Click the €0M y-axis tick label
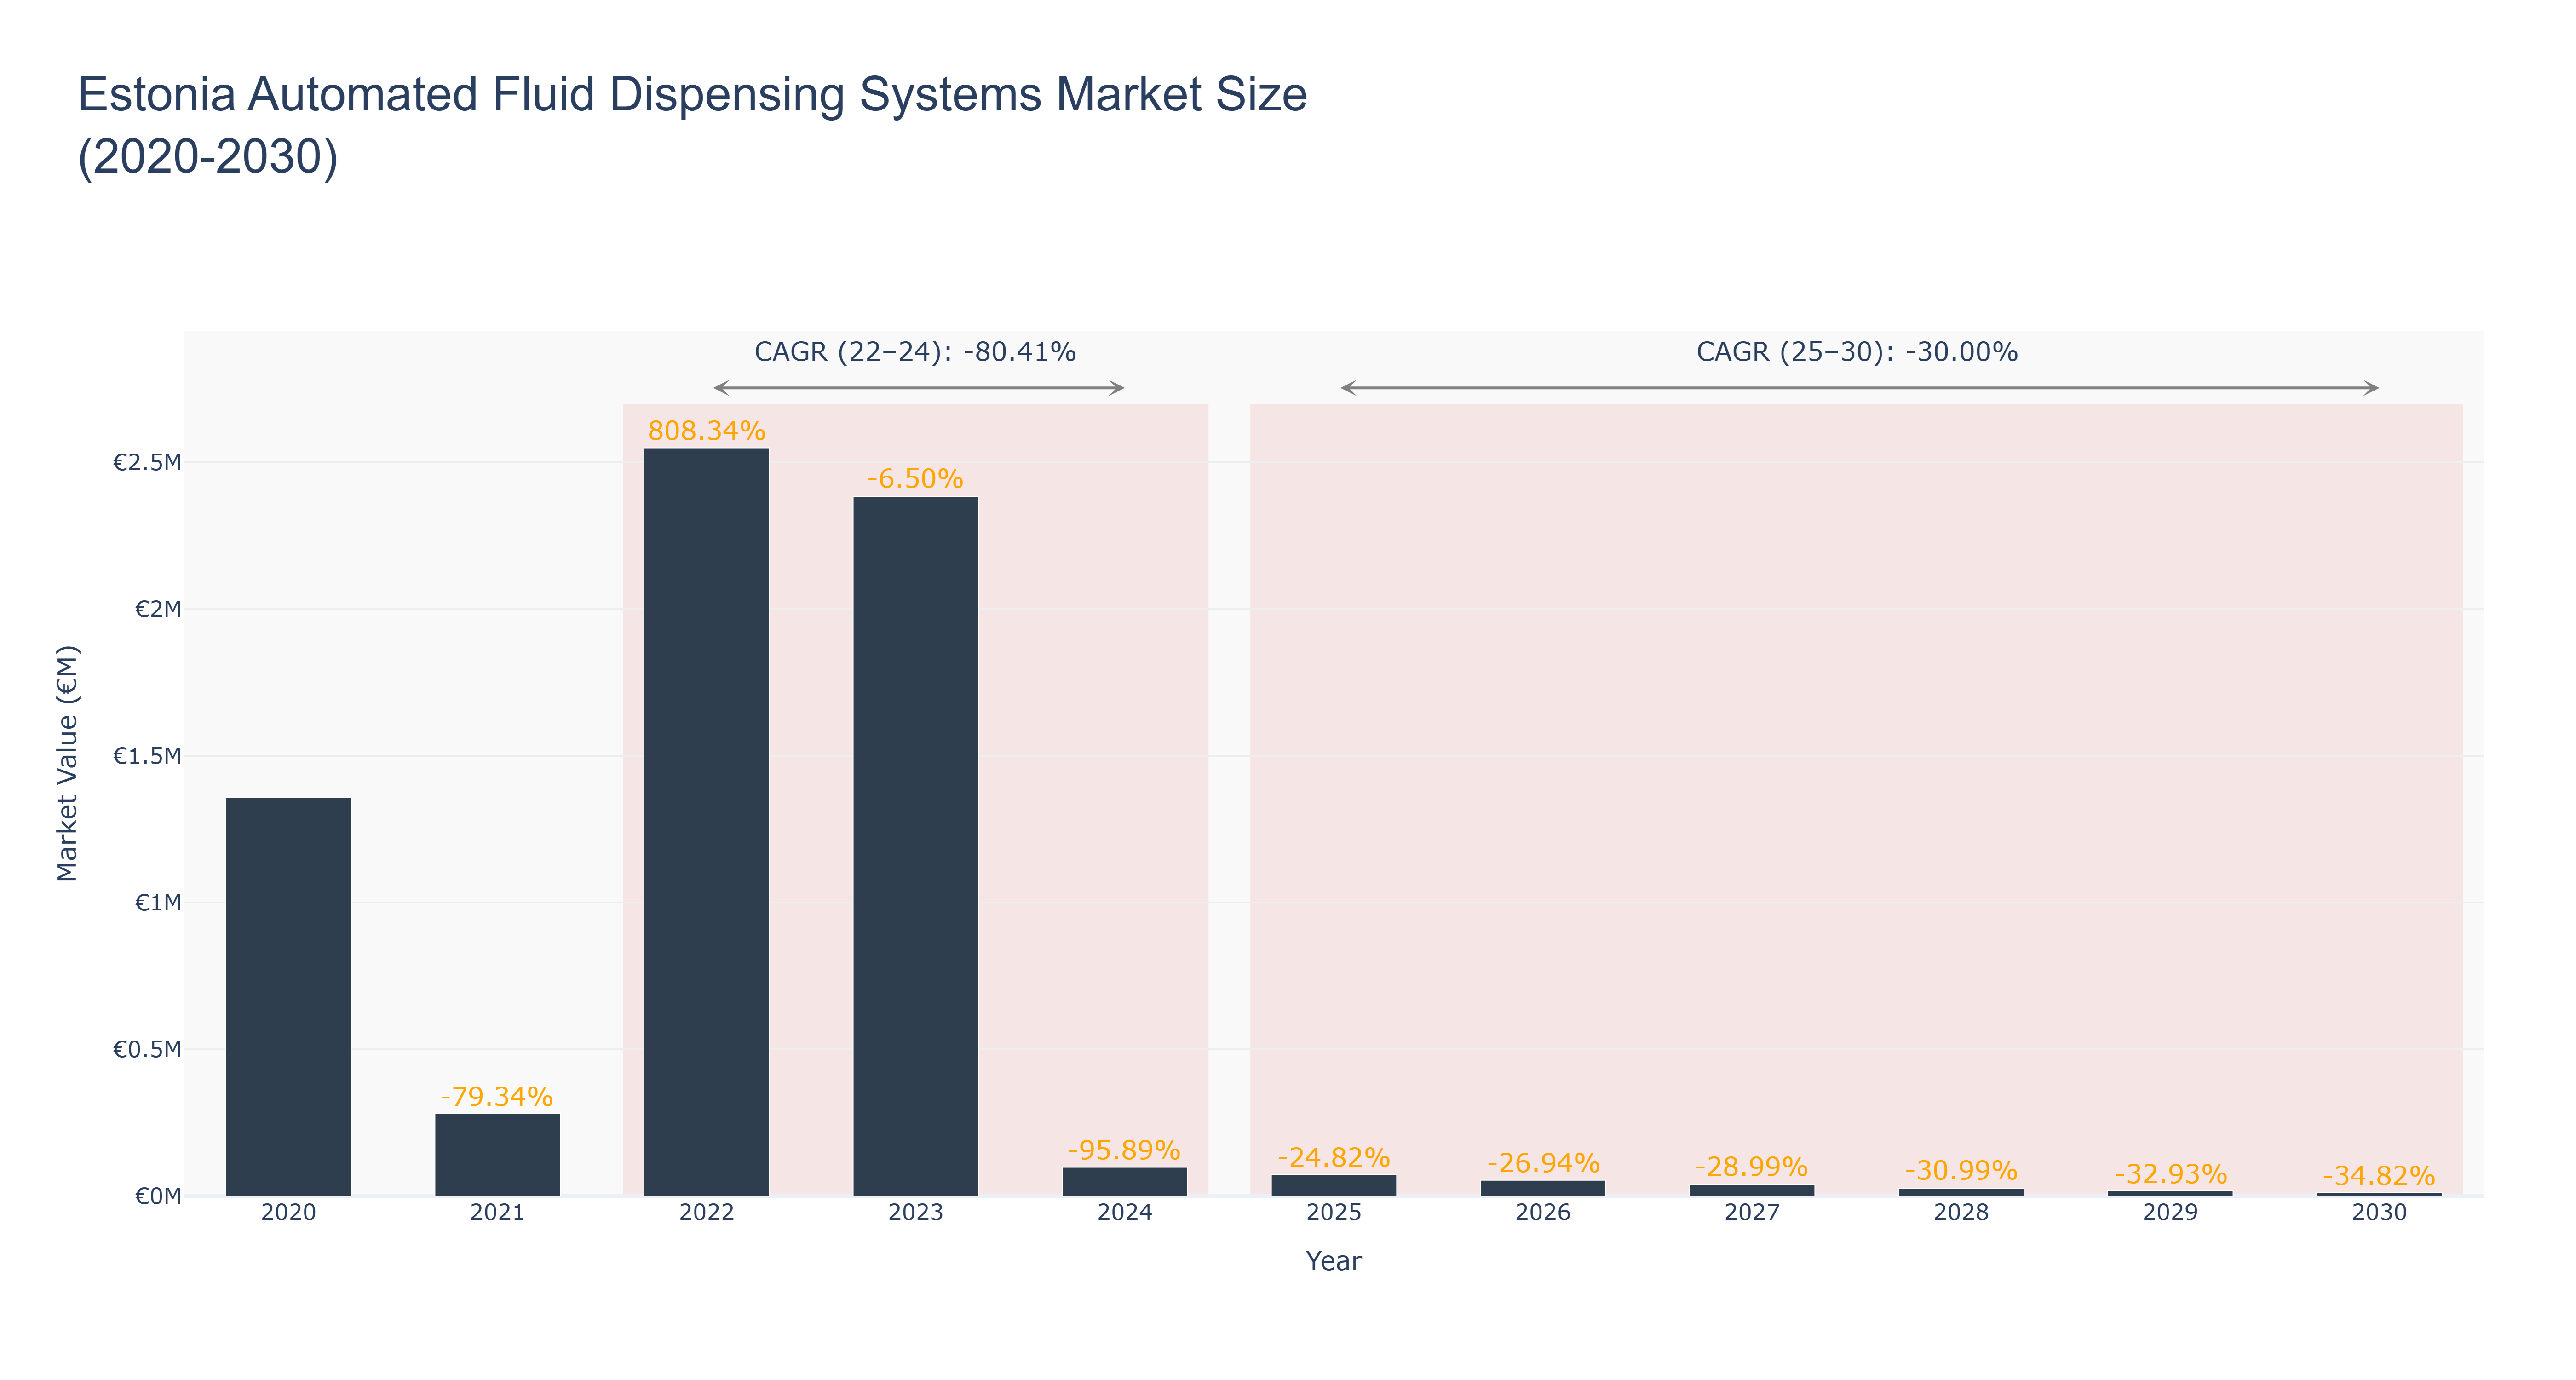 [158, 1196]
